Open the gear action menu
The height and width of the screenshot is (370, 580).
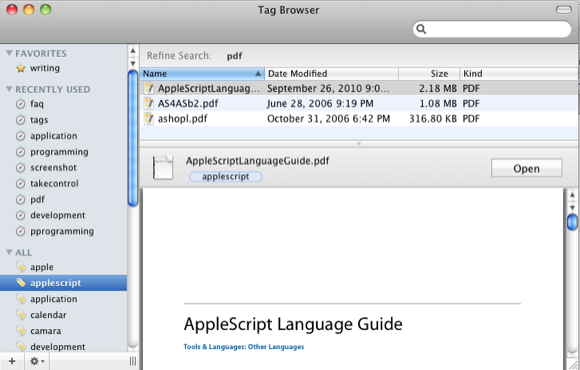tap(37, 361)
